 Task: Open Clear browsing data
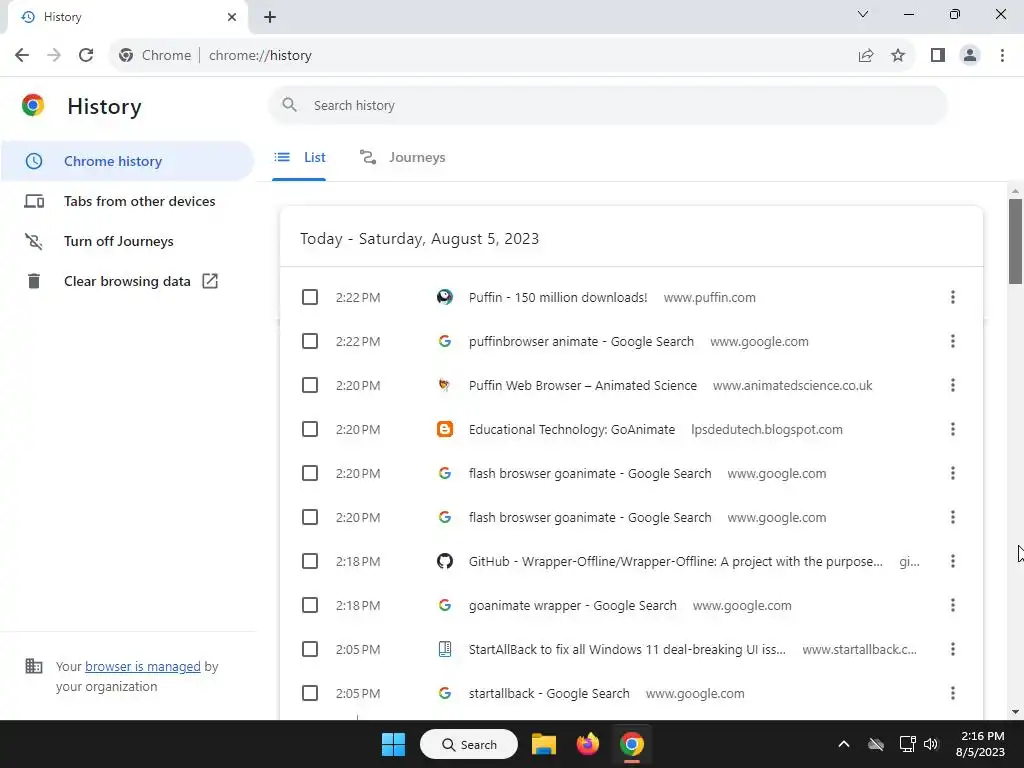(x=127, y=281)
